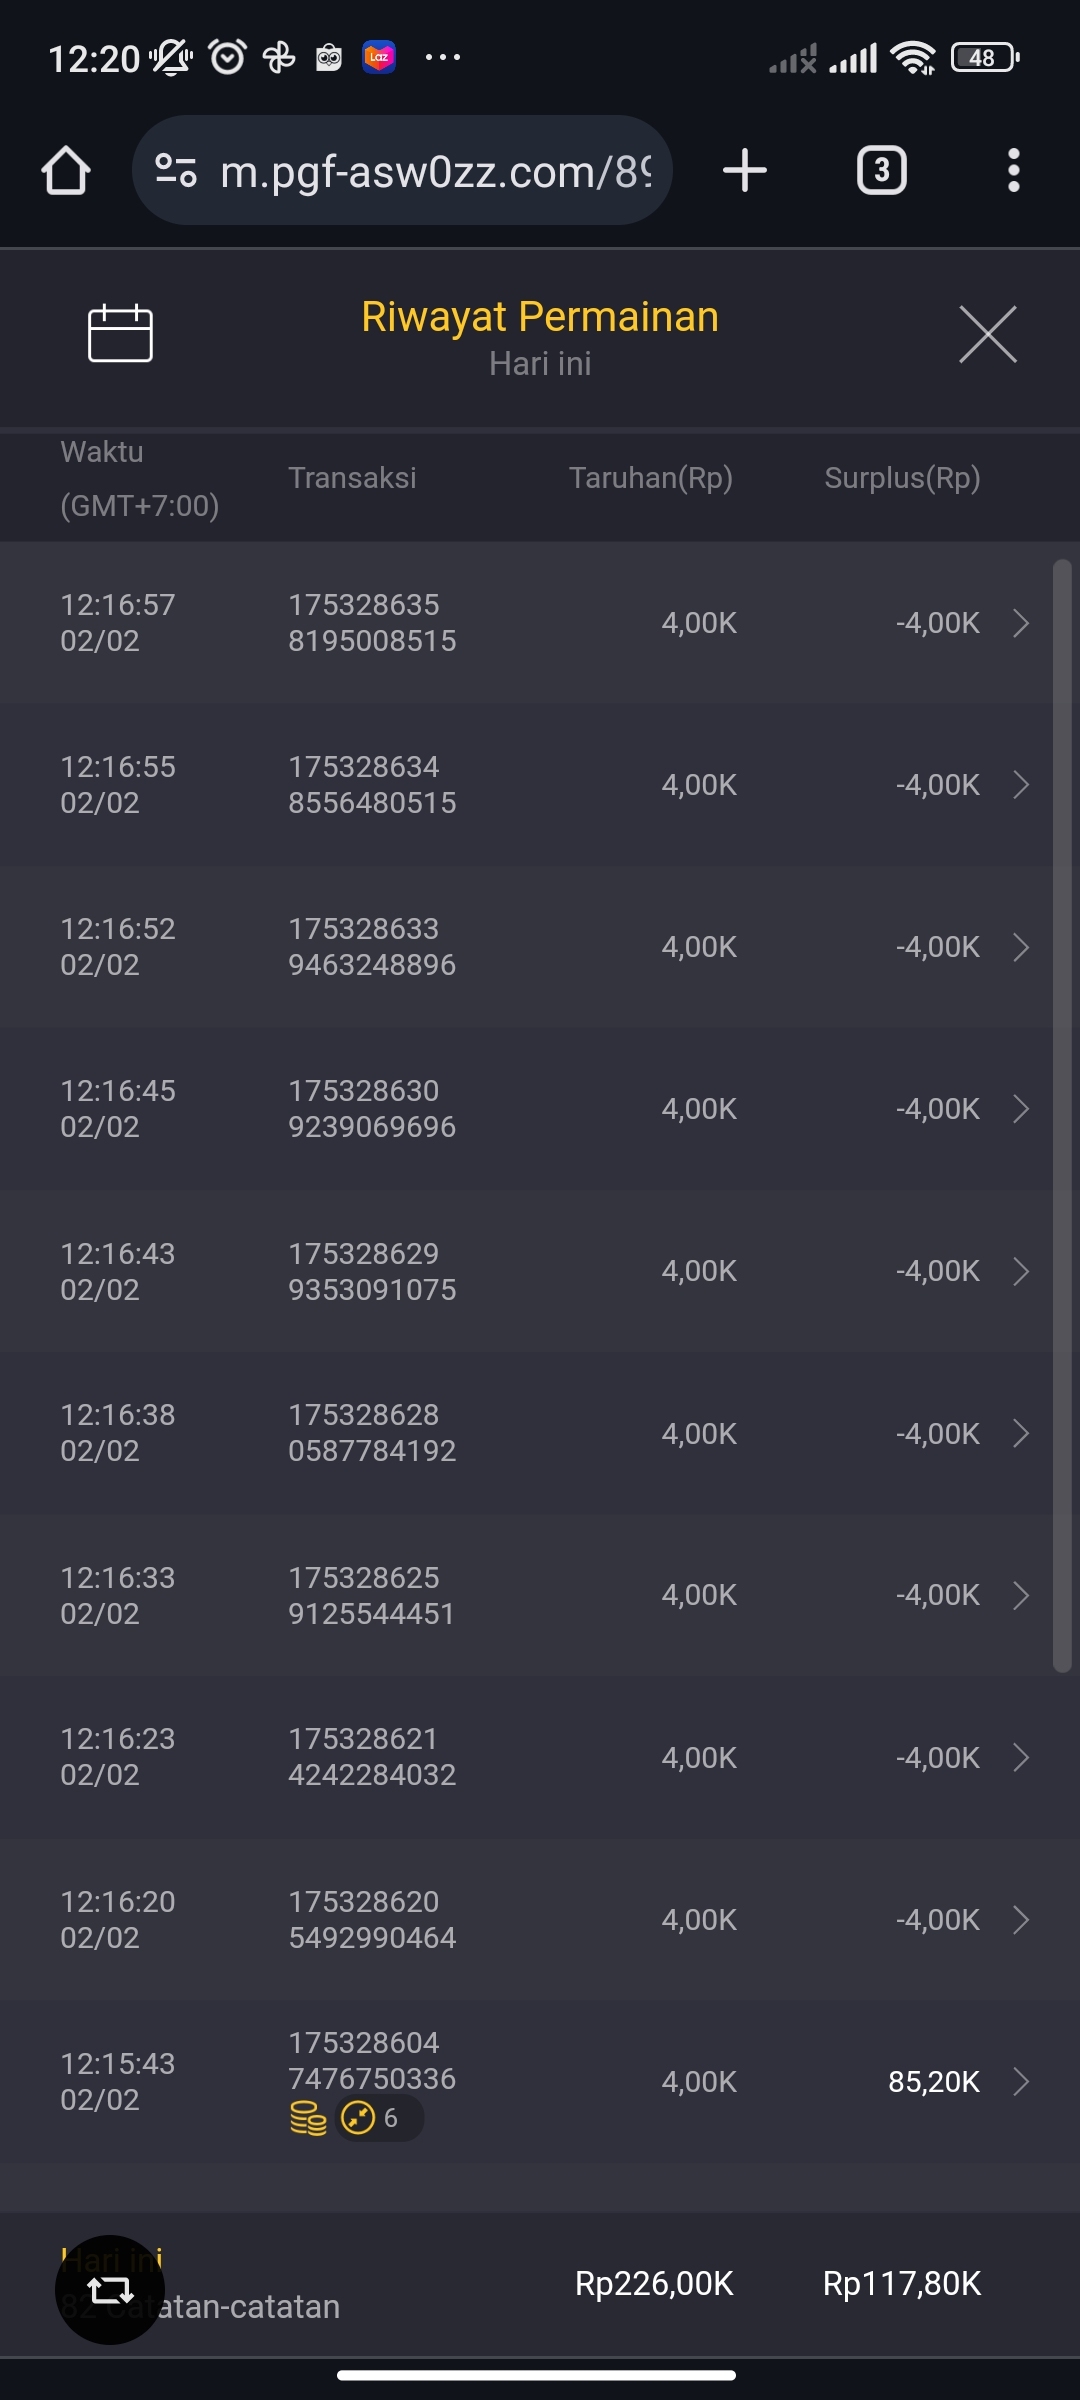Viewport: 1080px width, 2400px height.
Task: Select the 12:16:45 transaction row
Action: [x=520, y=1109]
